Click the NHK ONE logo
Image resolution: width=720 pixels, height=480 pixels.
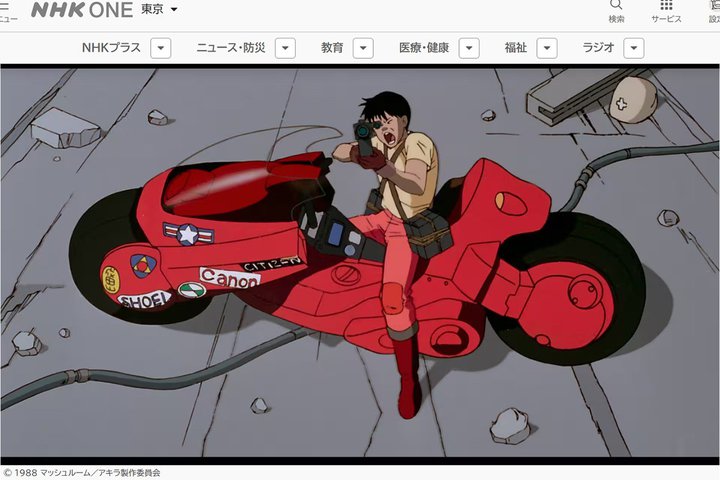[x=82, y=10]
